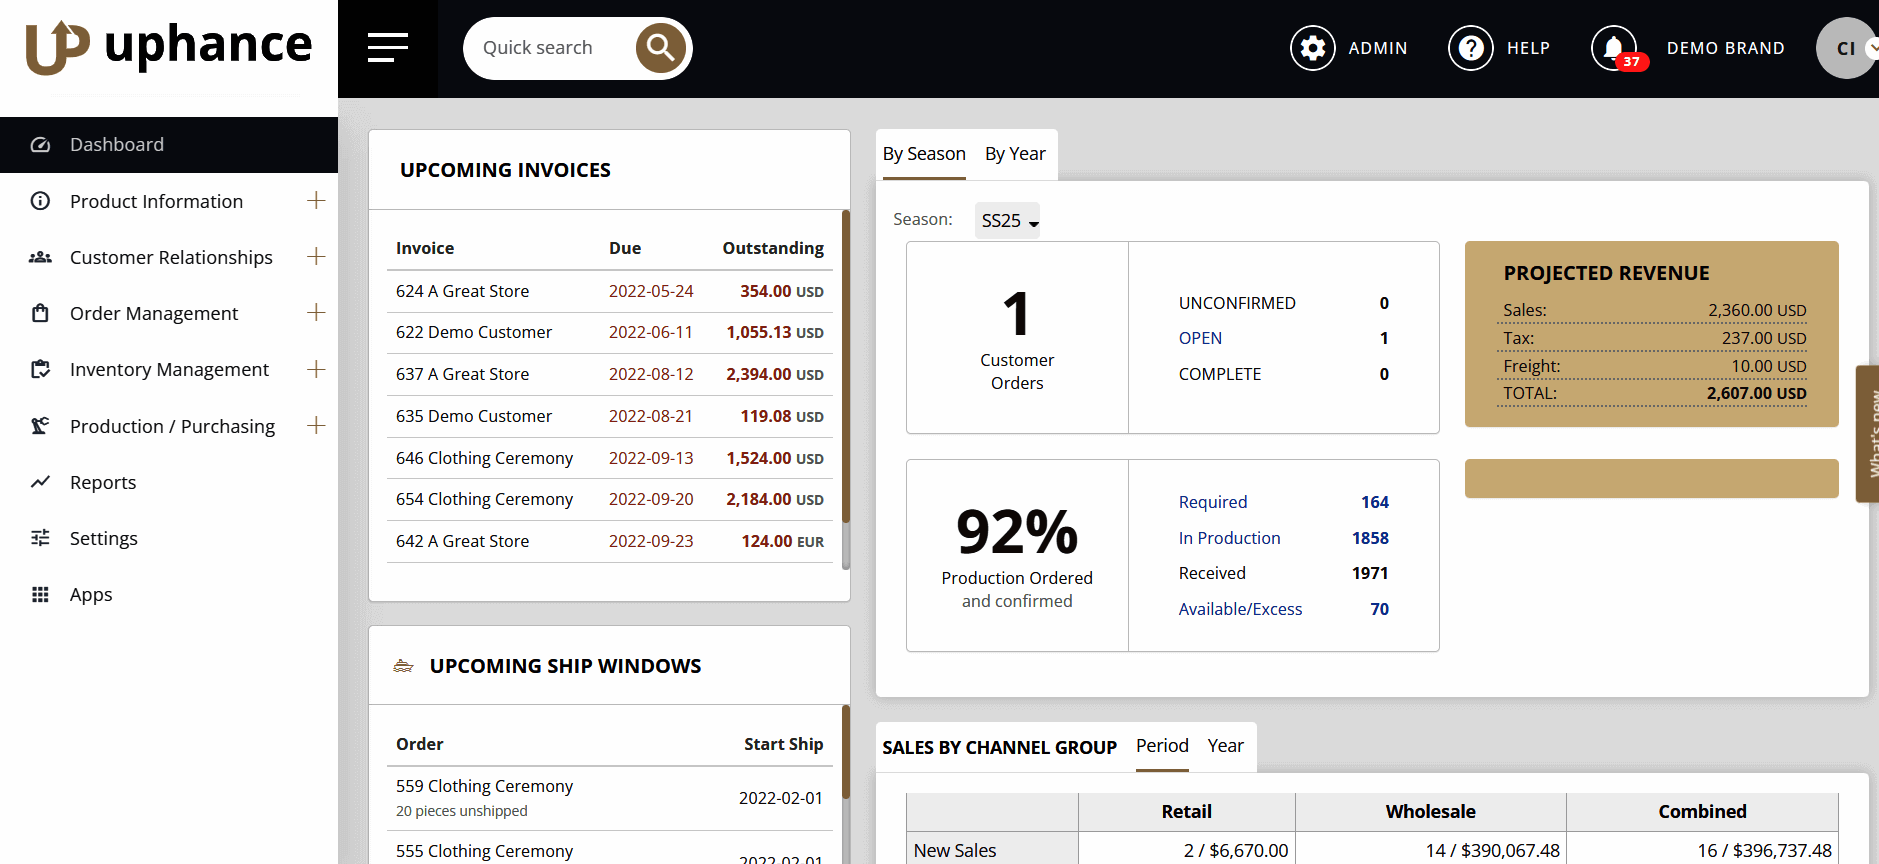This screenshot has height=864, width=1879.
Task: Click the quick search magnifier button
Action: pos(660,48)
